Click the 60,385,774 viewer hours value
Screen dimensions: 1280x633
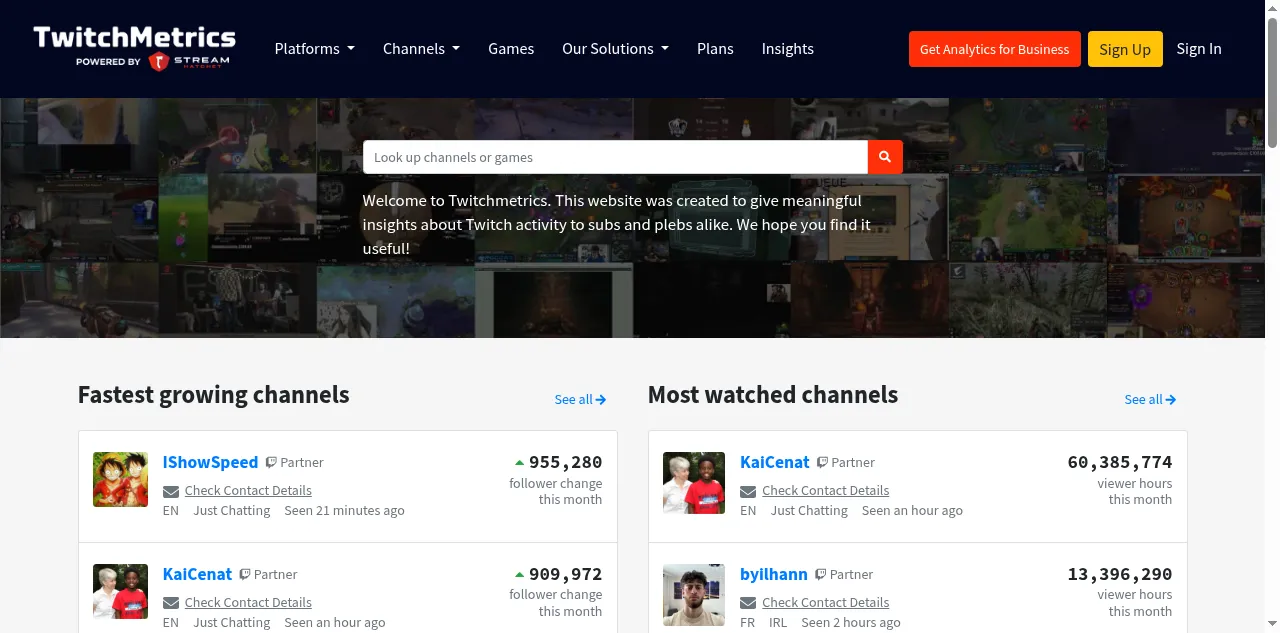1120,462
